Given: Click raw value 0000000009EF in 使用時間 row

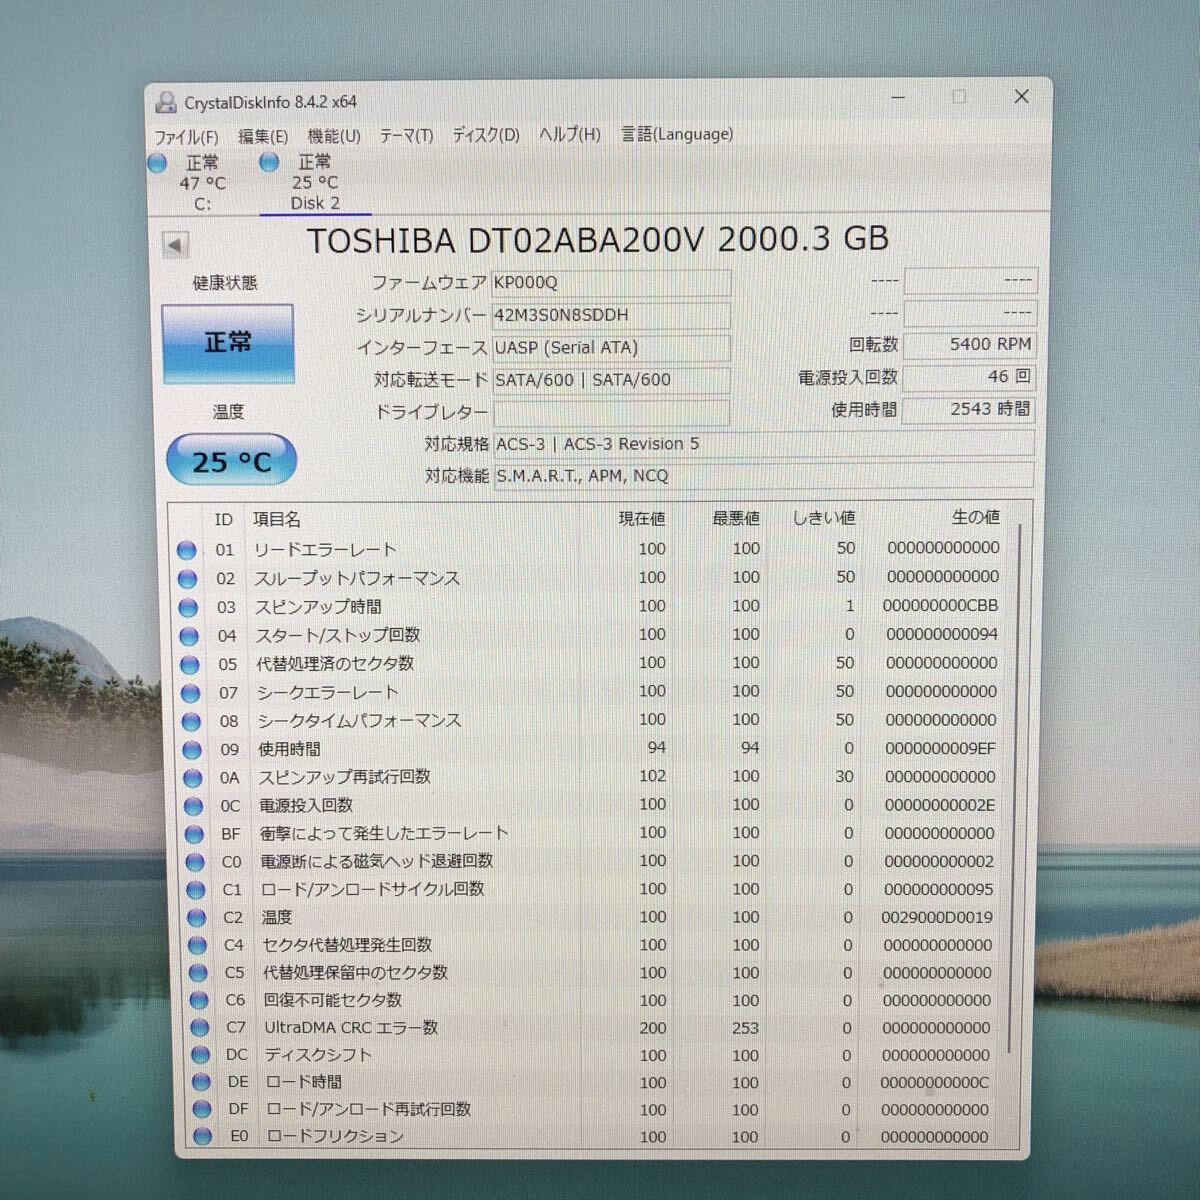Looking at the screenshot, I should (940, 748).
